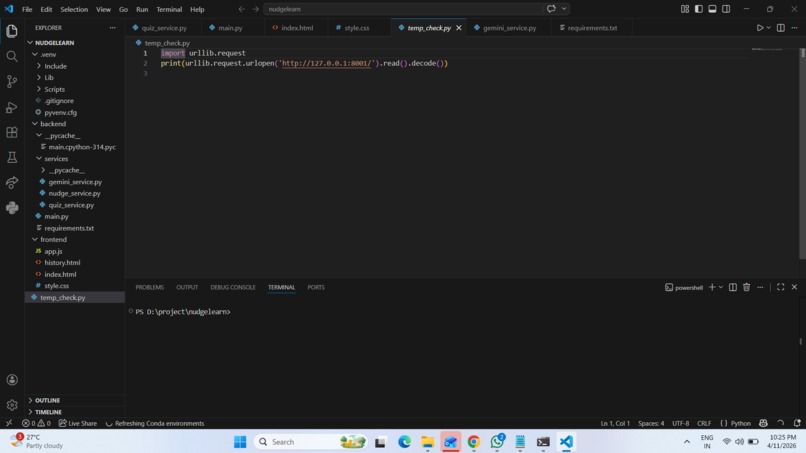
Task: Click the Spaces: 4 indentation setting
Action: click(651, 423)
